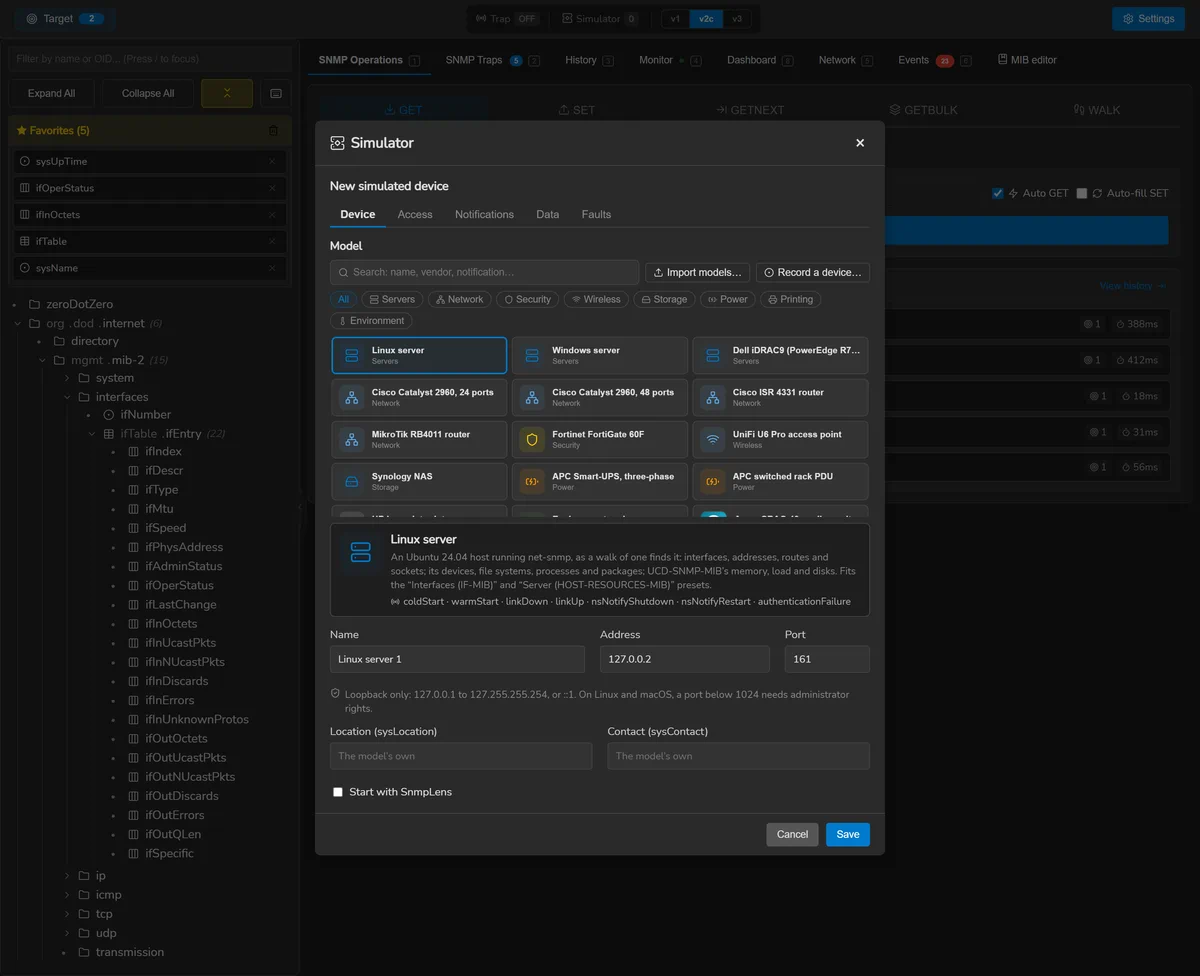1200x976 pixels.
Task: Click the keyboard icon button
Action: tap(276, 93)
